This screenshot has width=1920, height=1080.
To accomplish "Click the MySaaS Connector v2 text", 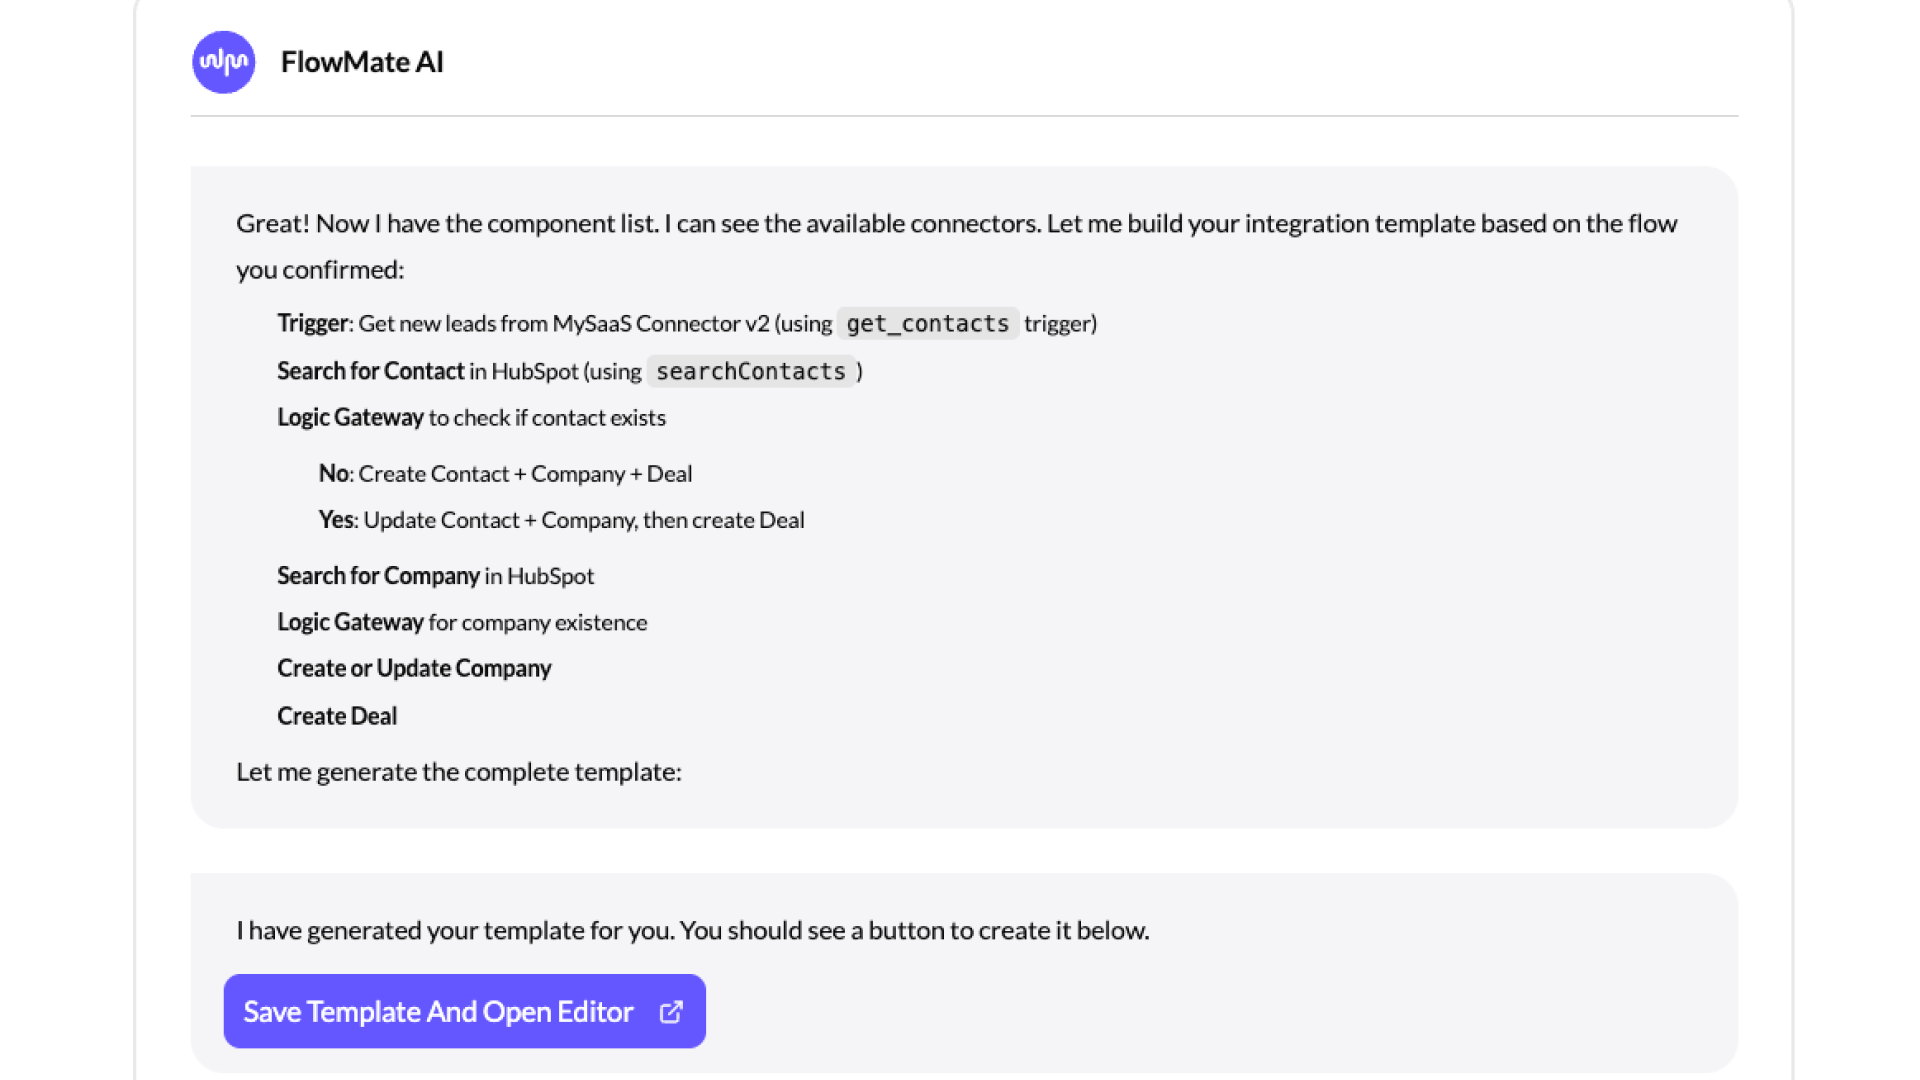I will 661,324.
